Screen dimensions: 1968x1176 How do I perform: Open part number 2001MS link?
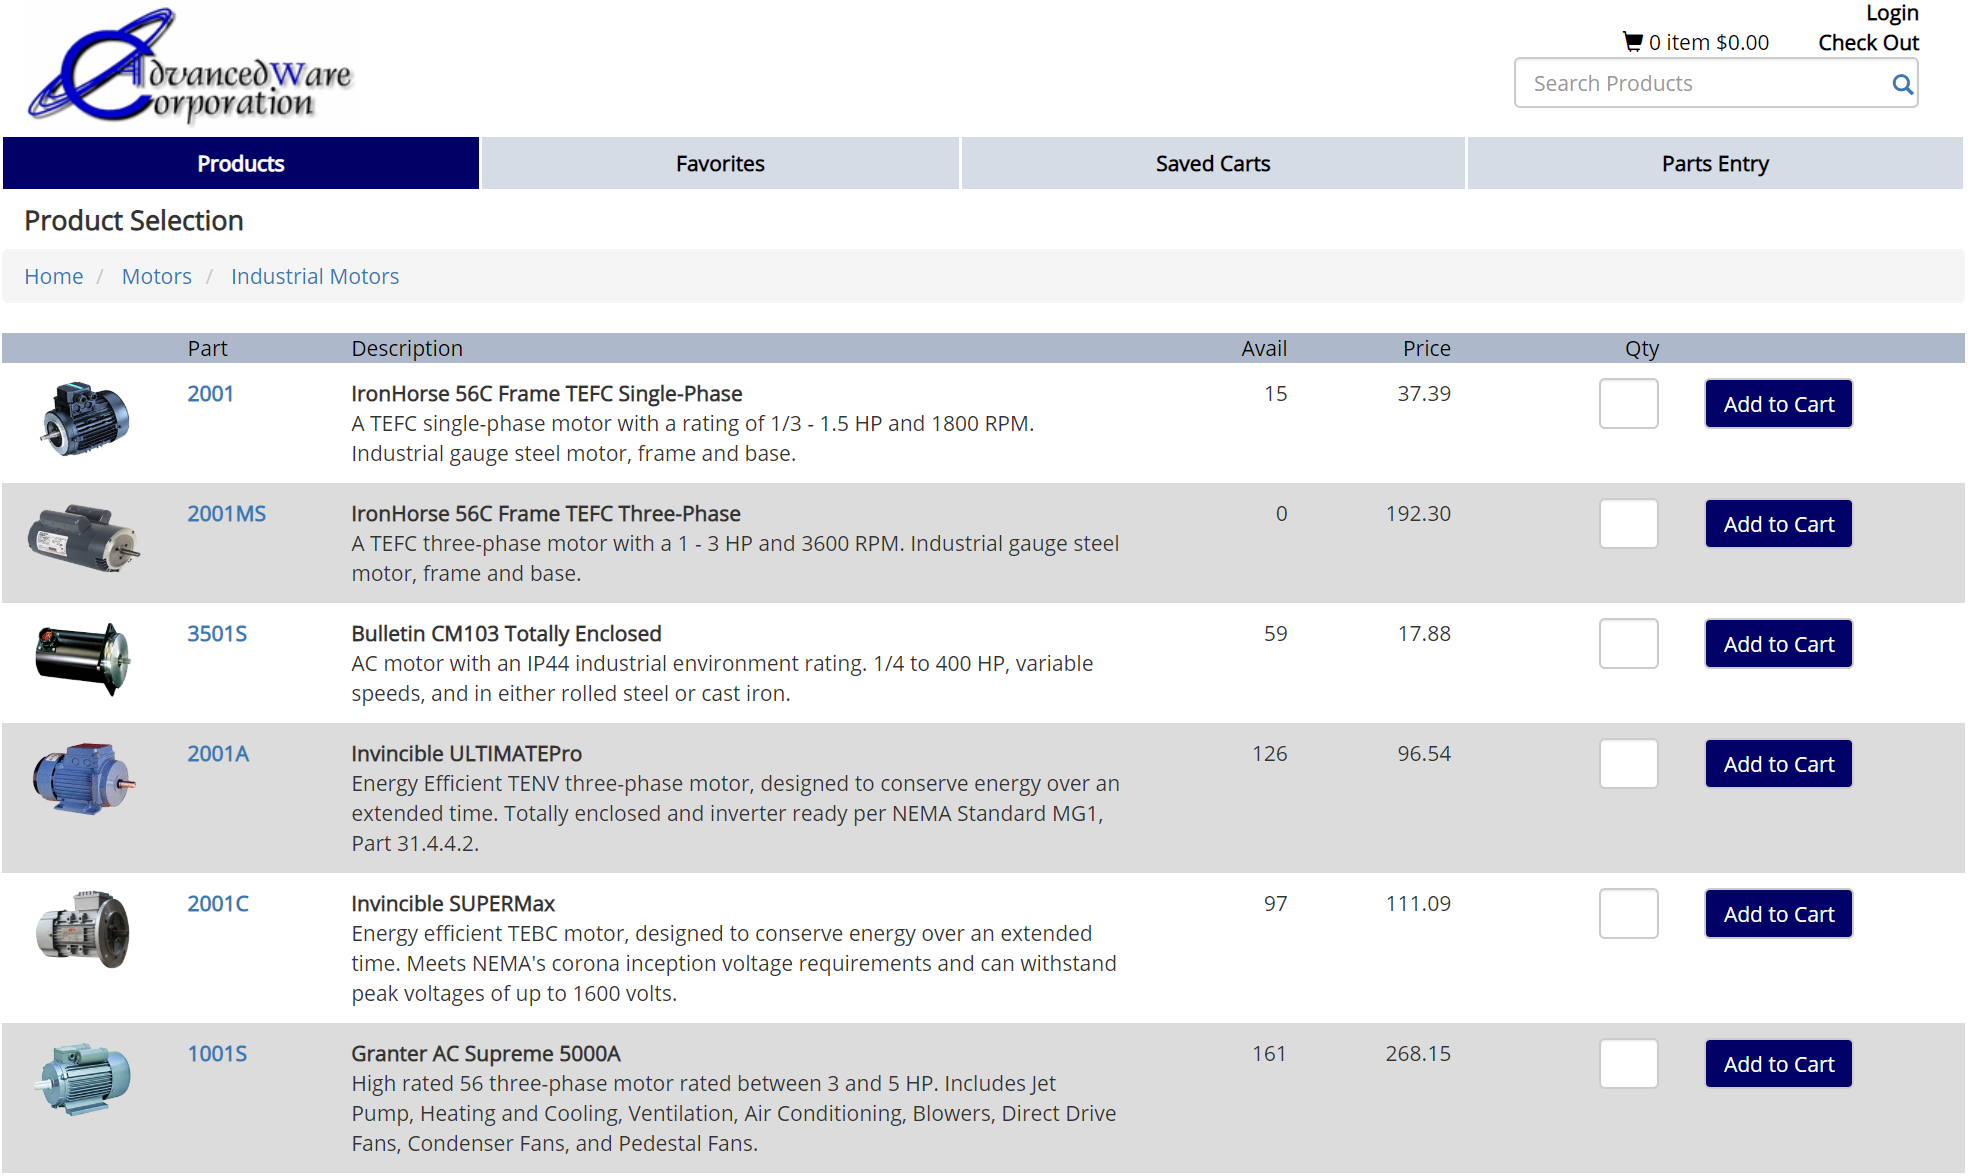[227, 514]
